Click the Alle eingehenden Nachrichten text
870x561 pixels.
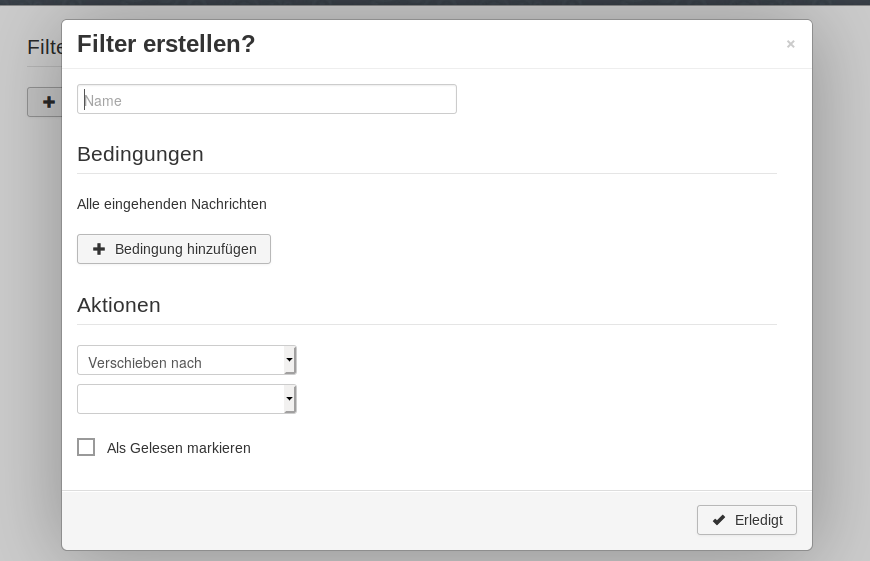(172, 204)
